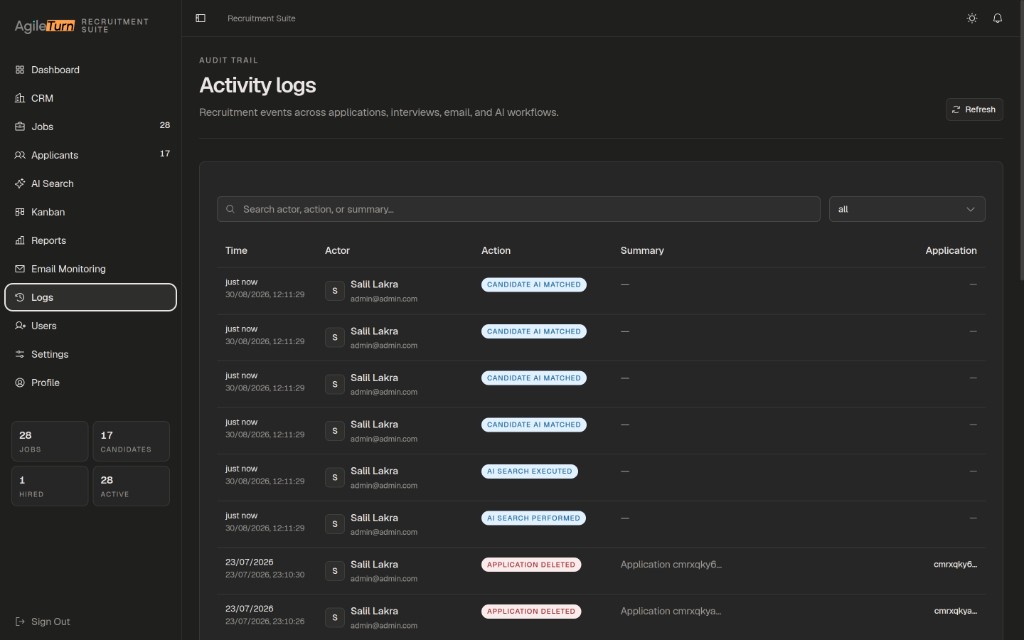Click the refresh arrows icon
The image size is (1024, 640).
click(x=956, y=110)
